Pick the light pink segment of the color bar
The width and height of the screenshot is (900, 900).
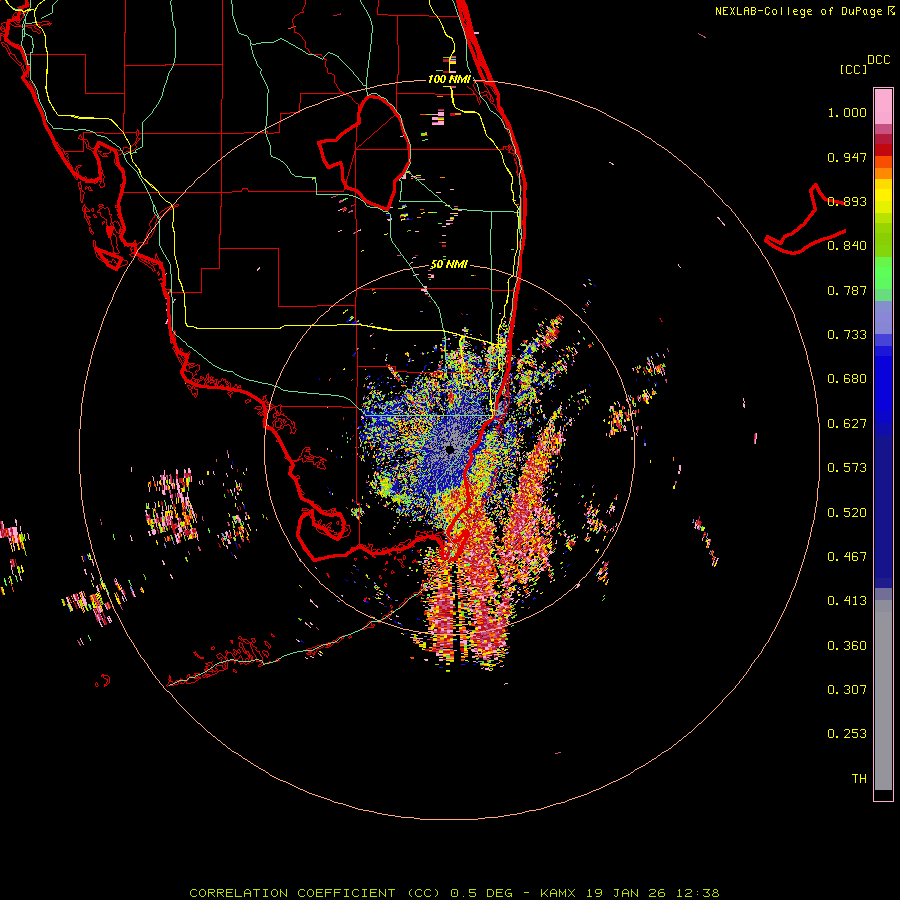[883, 106]
